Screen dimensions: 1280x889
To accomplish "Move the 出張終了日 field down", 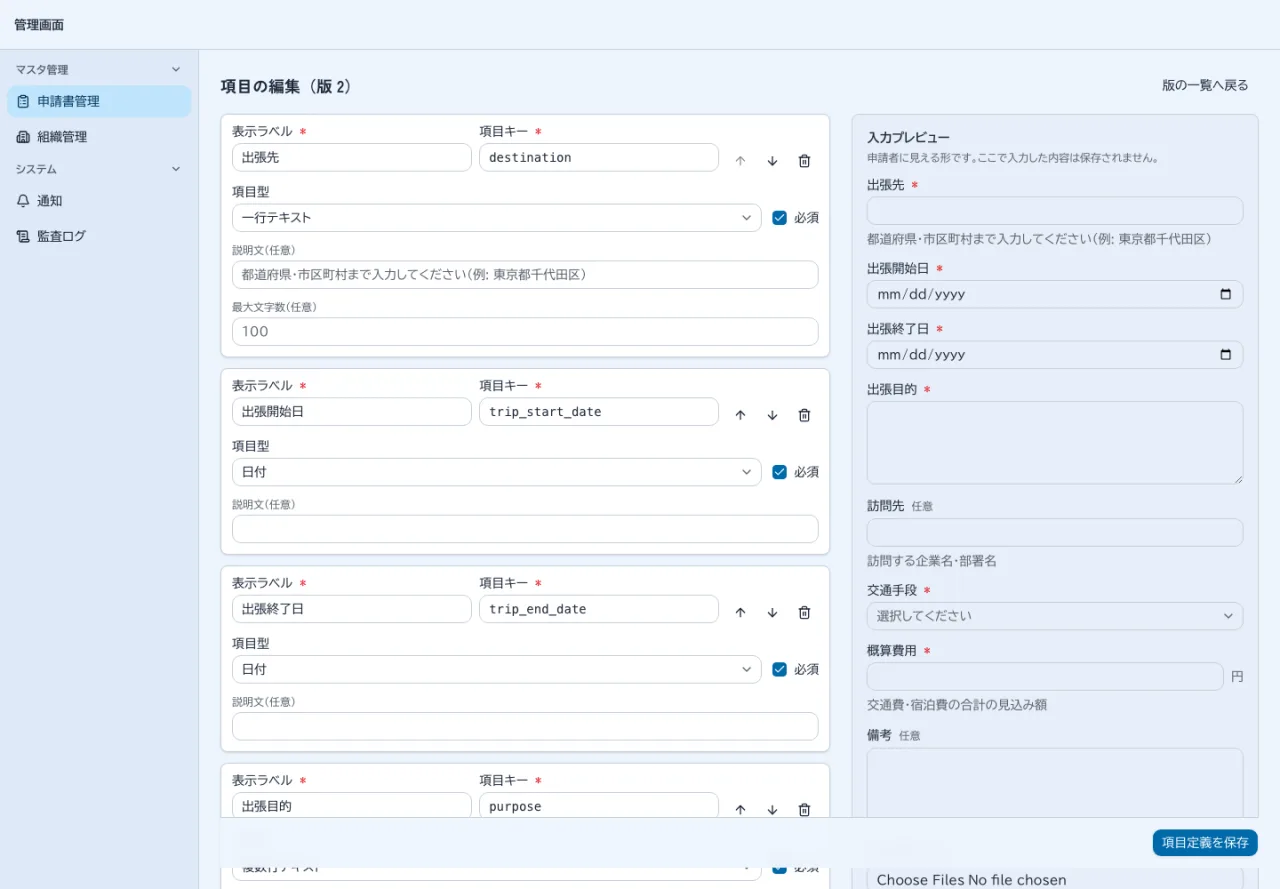I will (772, 613).
